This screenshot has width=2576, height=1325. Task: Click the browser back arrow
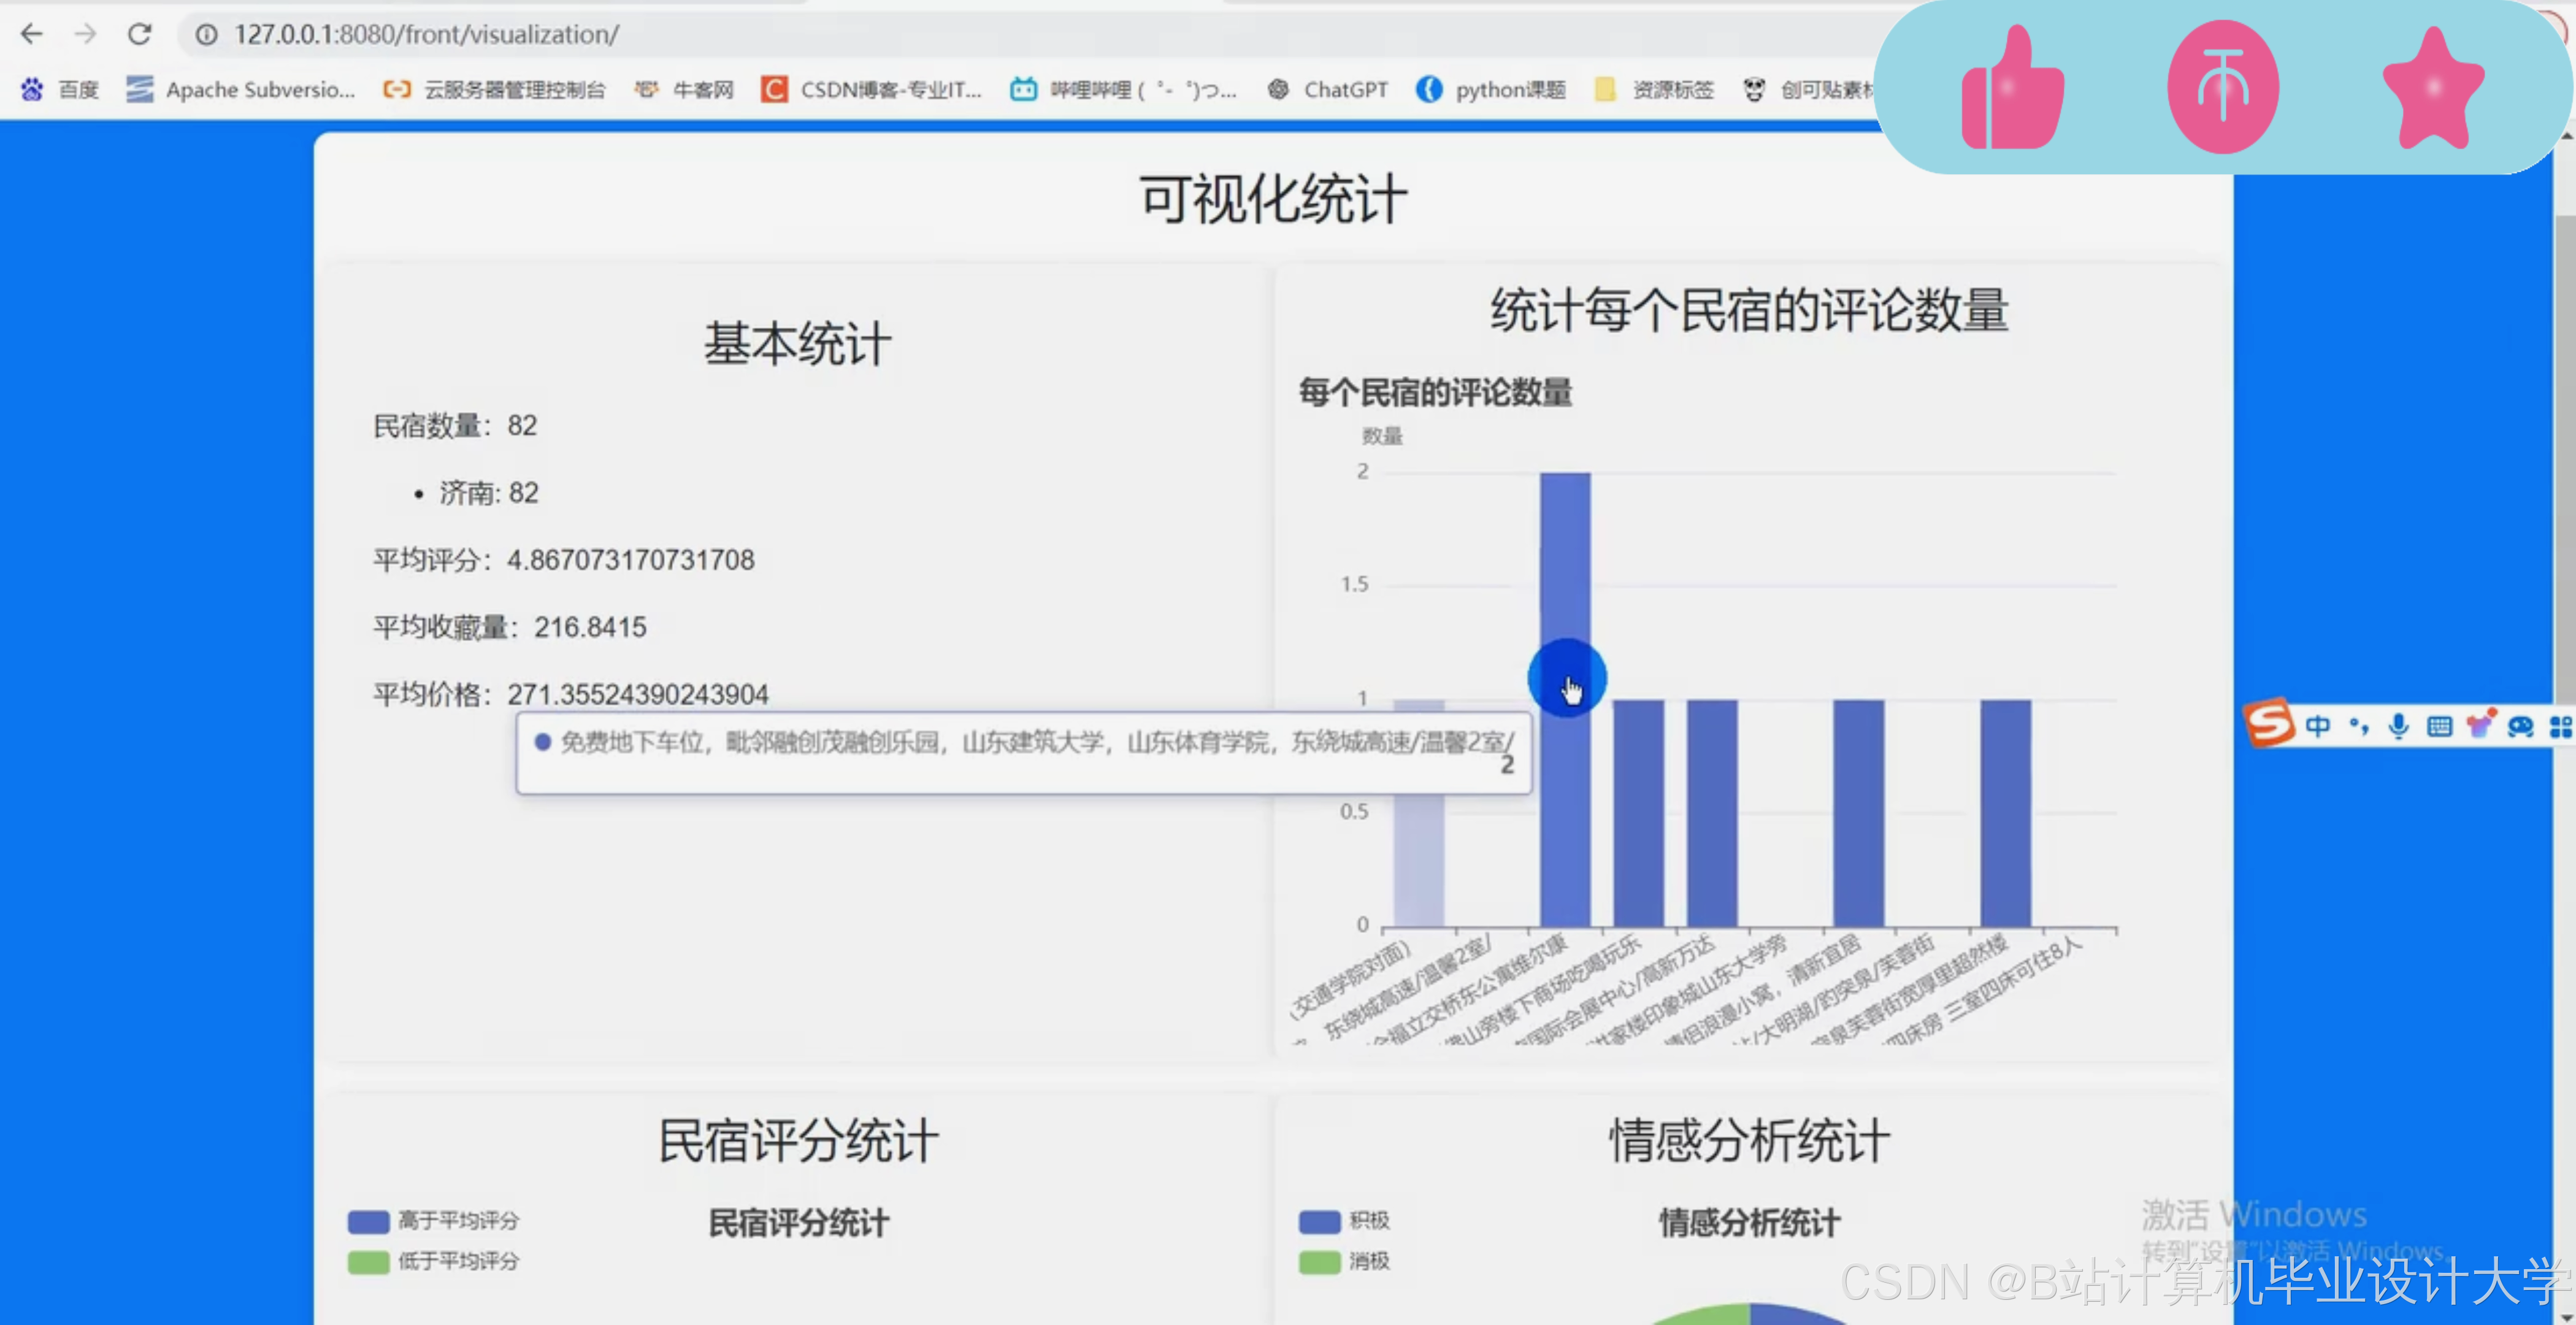click(x=32, y=34)
